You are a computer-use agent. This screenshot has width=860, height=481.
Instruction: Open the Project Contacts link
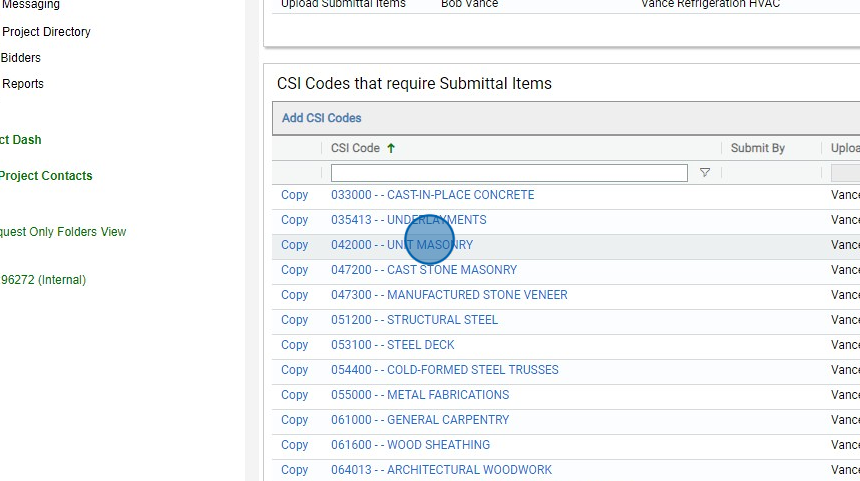tap(46, 176)
